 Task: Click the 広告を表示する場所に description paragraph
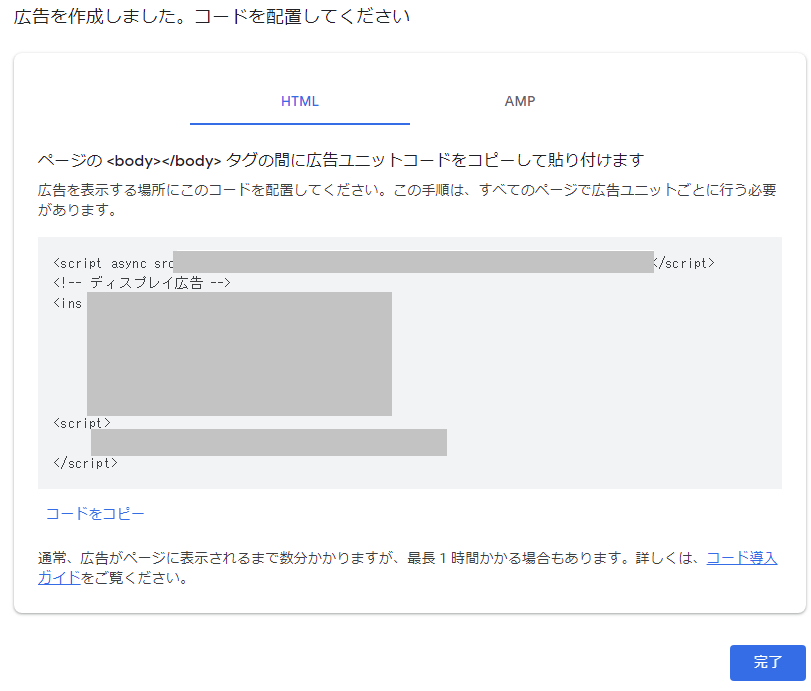pos(407,200)
